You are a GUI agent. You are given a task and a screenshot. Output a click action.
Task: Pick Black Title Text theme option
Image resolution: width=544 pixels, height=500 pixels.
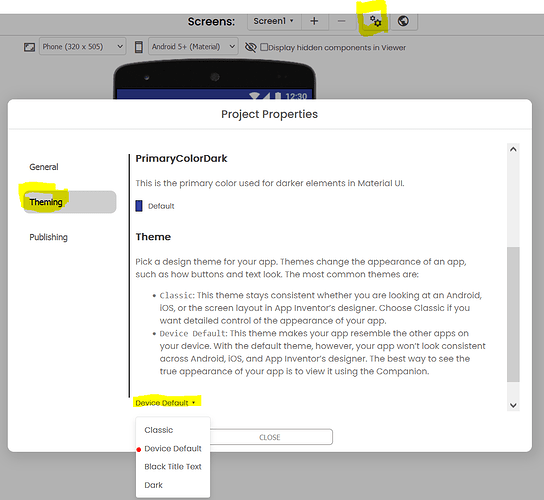coord(173,467)
